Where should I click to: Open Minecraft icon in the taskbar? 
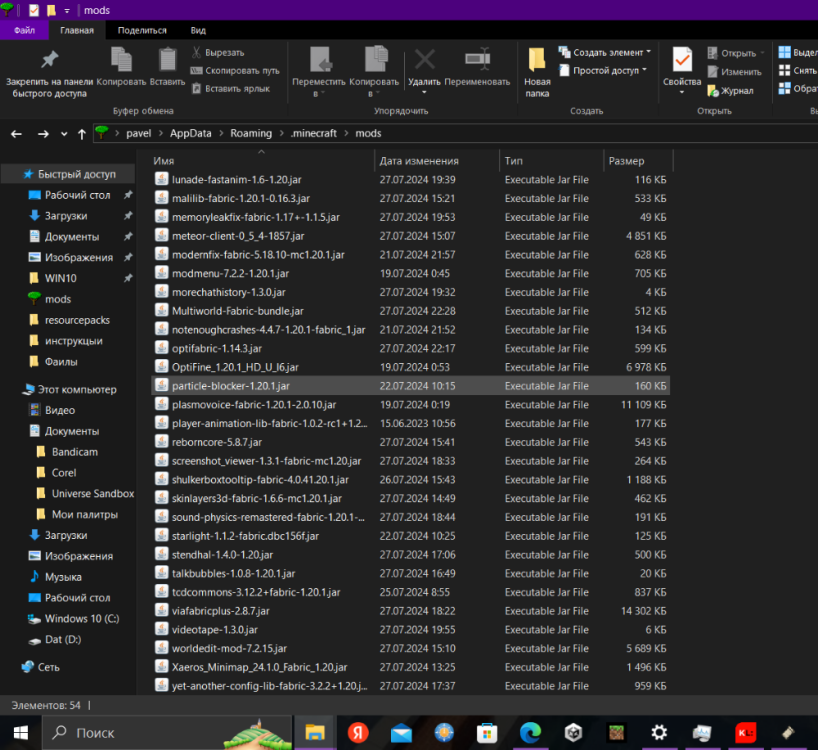coord(617,733)
